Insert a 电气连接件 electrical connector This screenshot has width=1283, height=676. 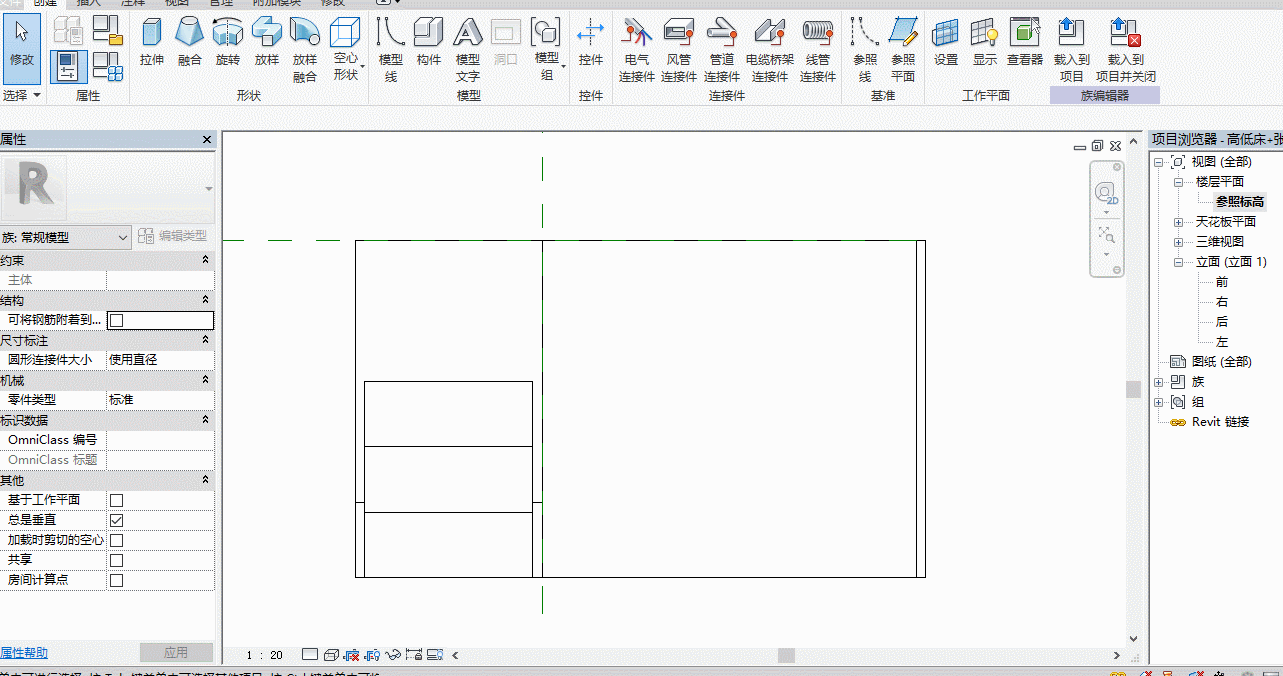click(x=637, y=50)
